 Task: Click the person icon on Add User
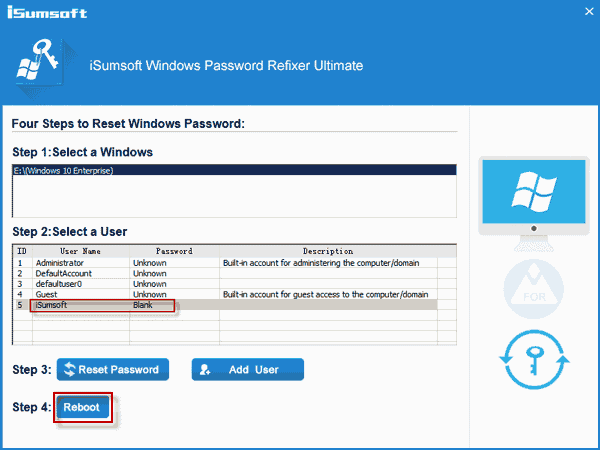coord(205,370)
